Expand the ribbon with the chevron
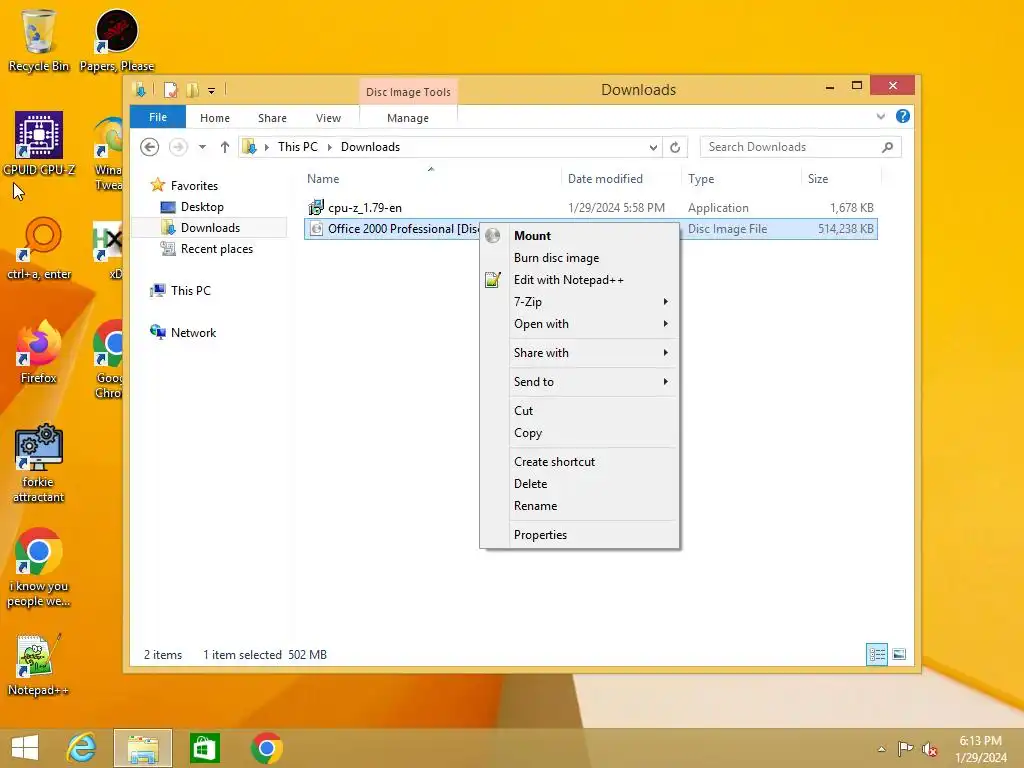This screenshot has height=768, width=1024. (x=881, y=116)
